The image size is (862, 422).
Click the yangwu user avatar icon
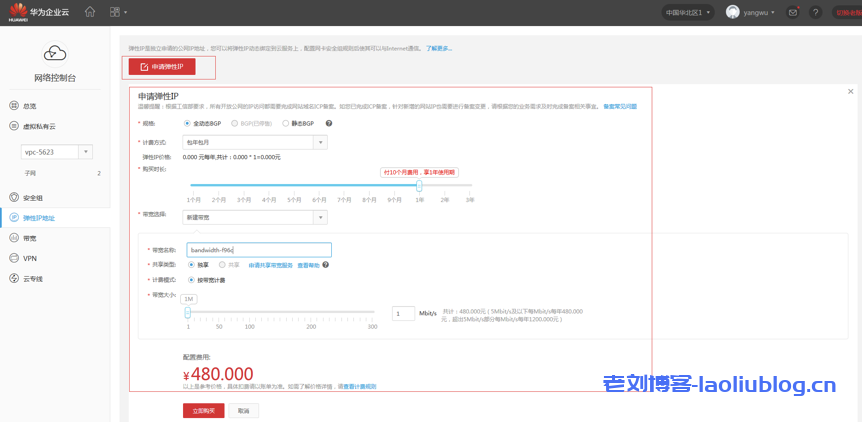[x=733, y=12]
